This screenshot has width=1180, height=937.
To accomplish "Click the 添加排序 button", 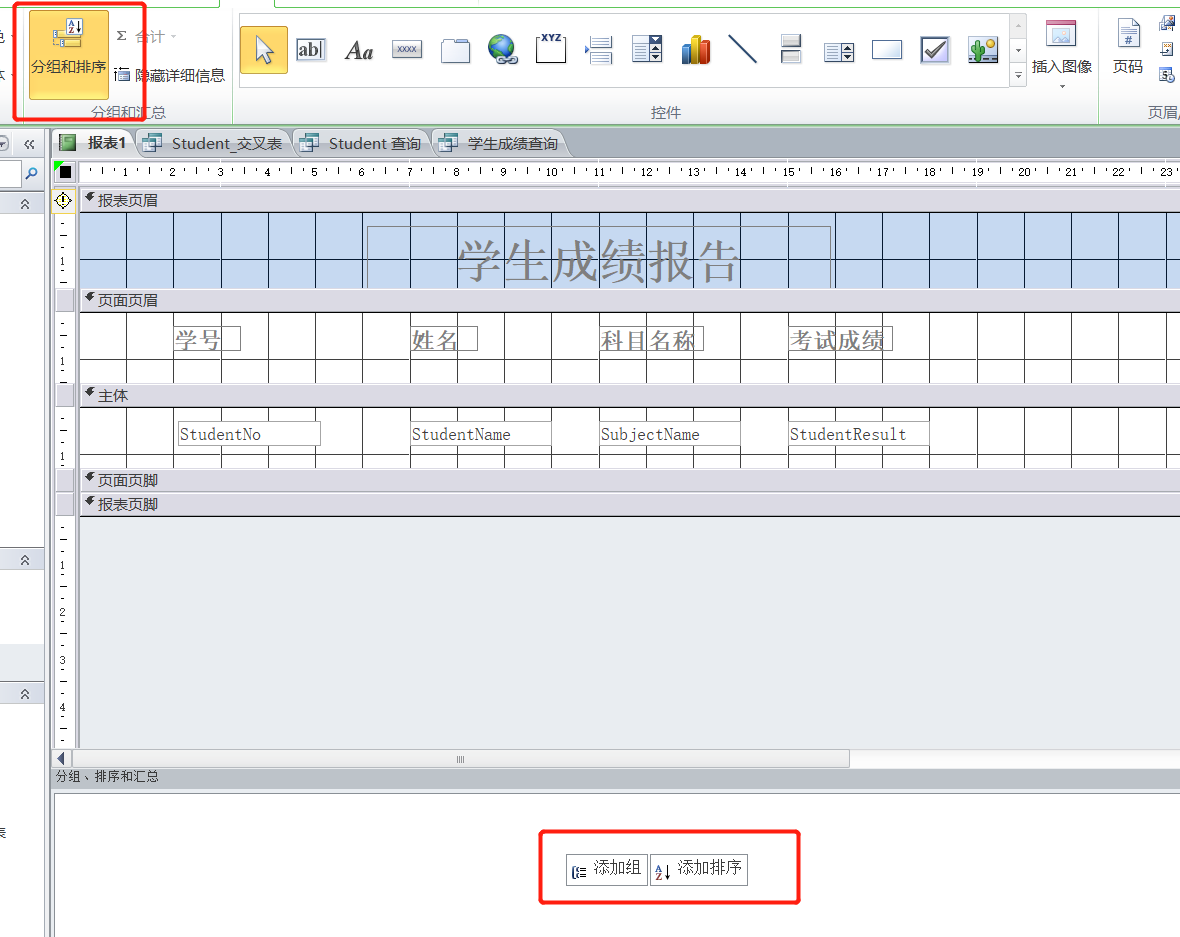I will pos(699,869).
